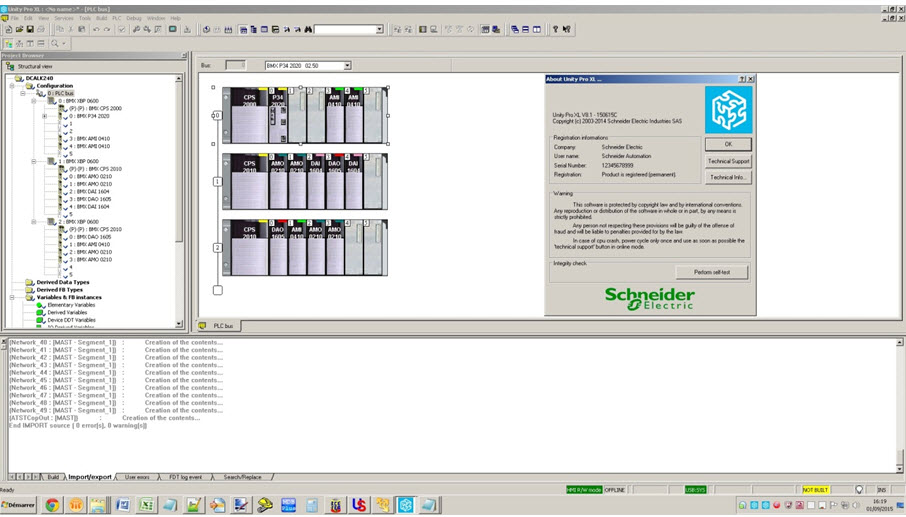906x517 pixels.
Task: Switch to the Import/export output tab
Action: [90, 477]
